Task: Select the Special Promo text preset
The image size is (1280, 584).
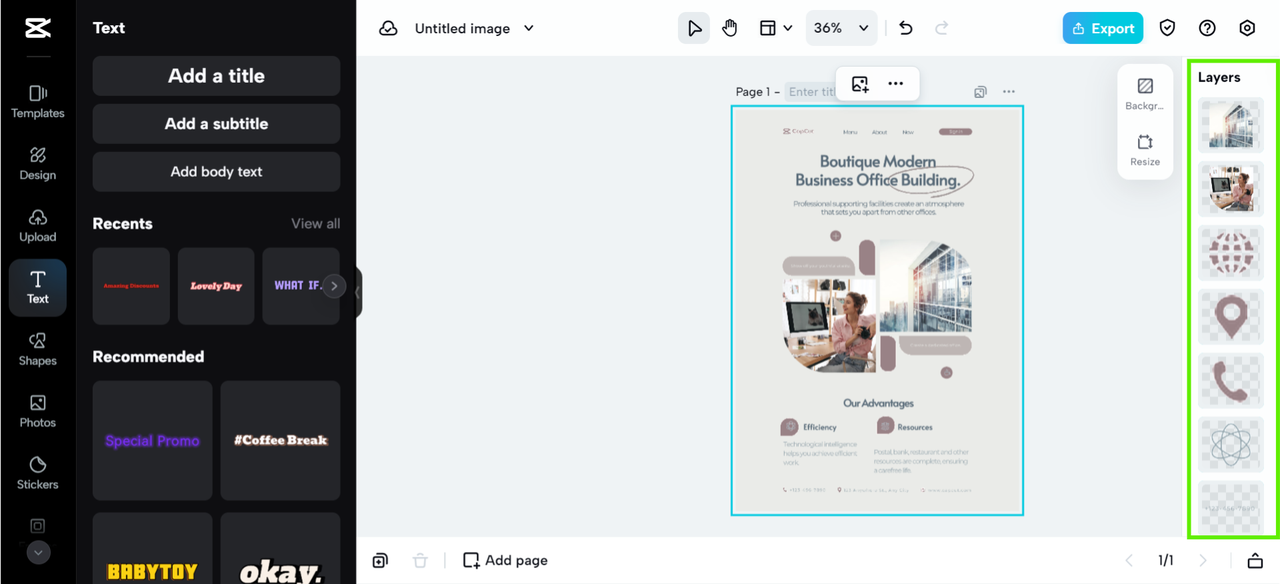Action: (152, 440)
